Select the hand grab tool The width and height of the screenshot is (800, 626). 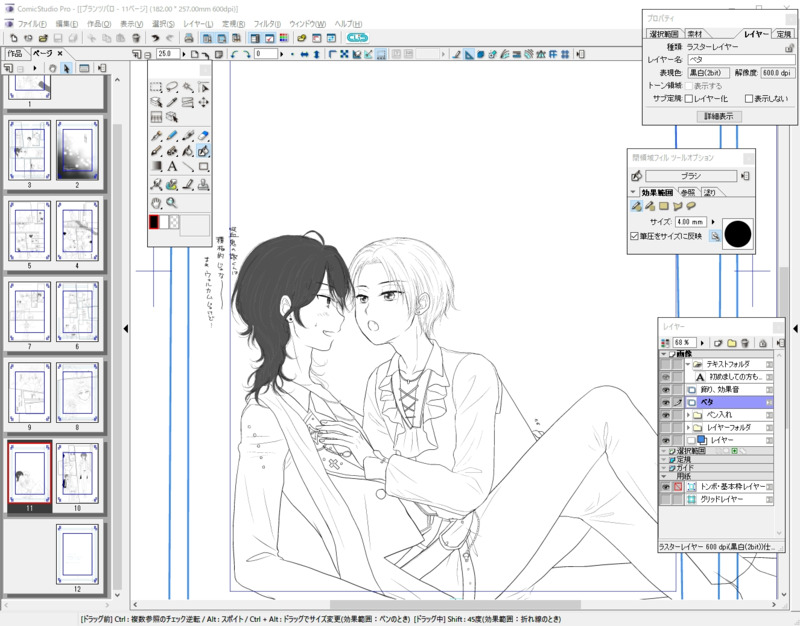coord(156,203)
